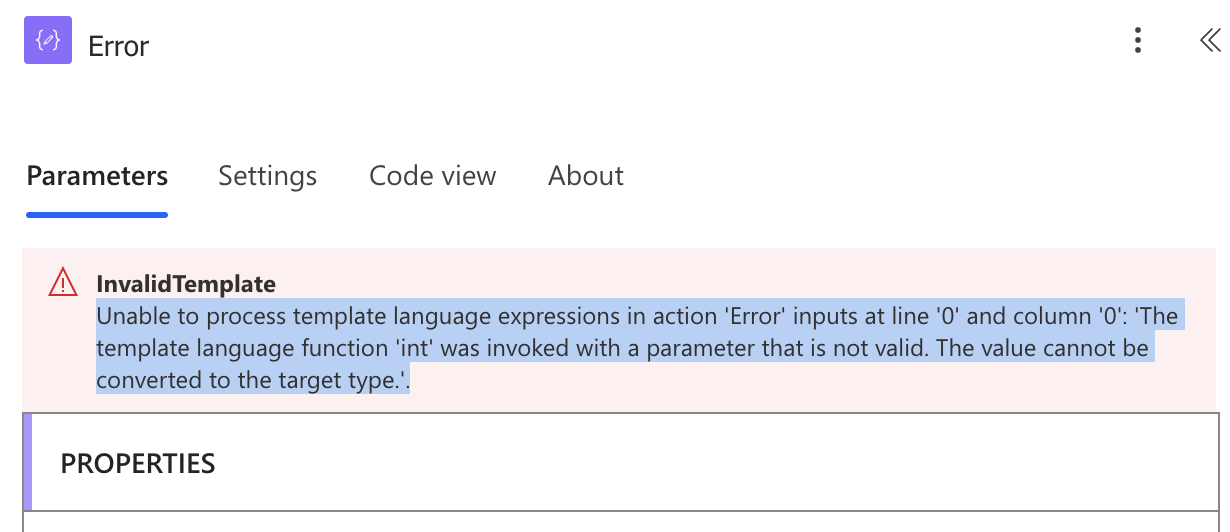Click the purple Compose action icon
This screenshot has width=1230, height=532.
click(x=48, y=41)
